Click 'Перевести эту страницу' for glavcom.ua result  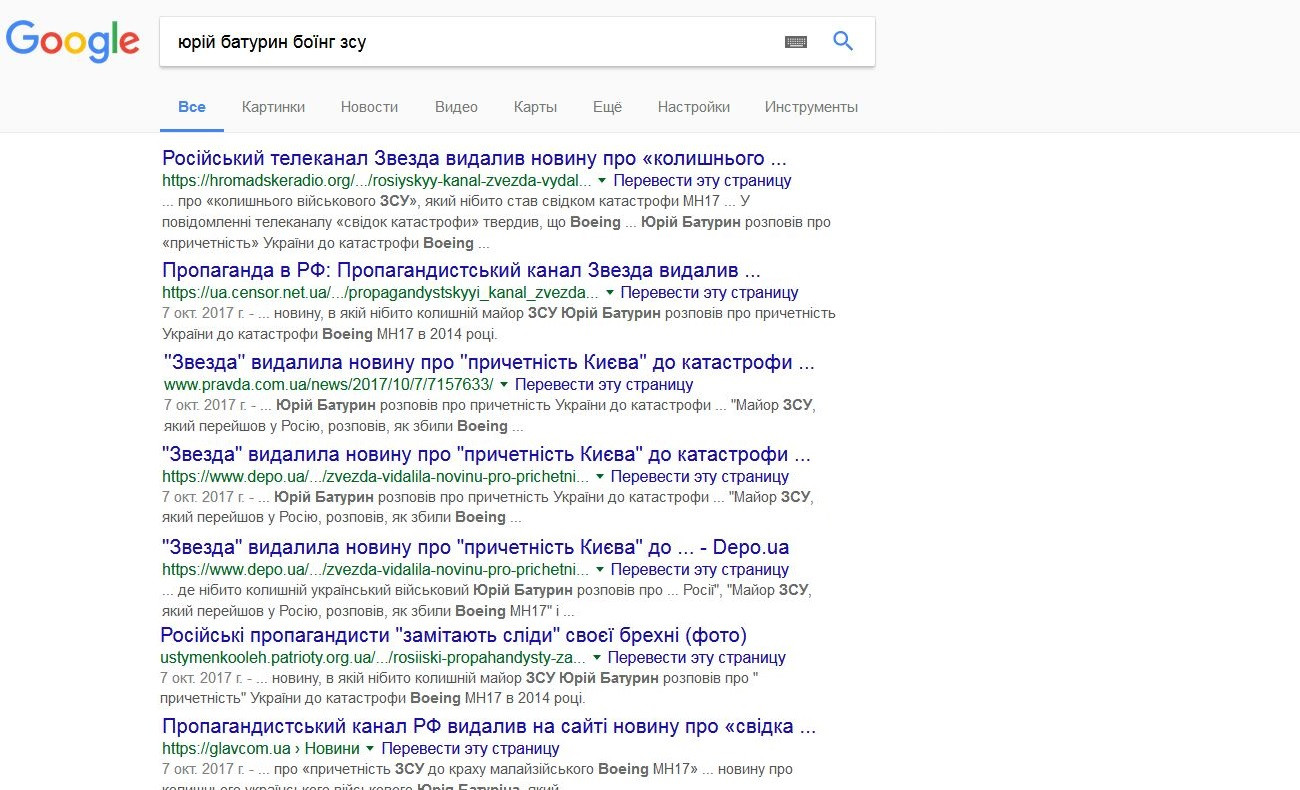click(x=470, y=749)
